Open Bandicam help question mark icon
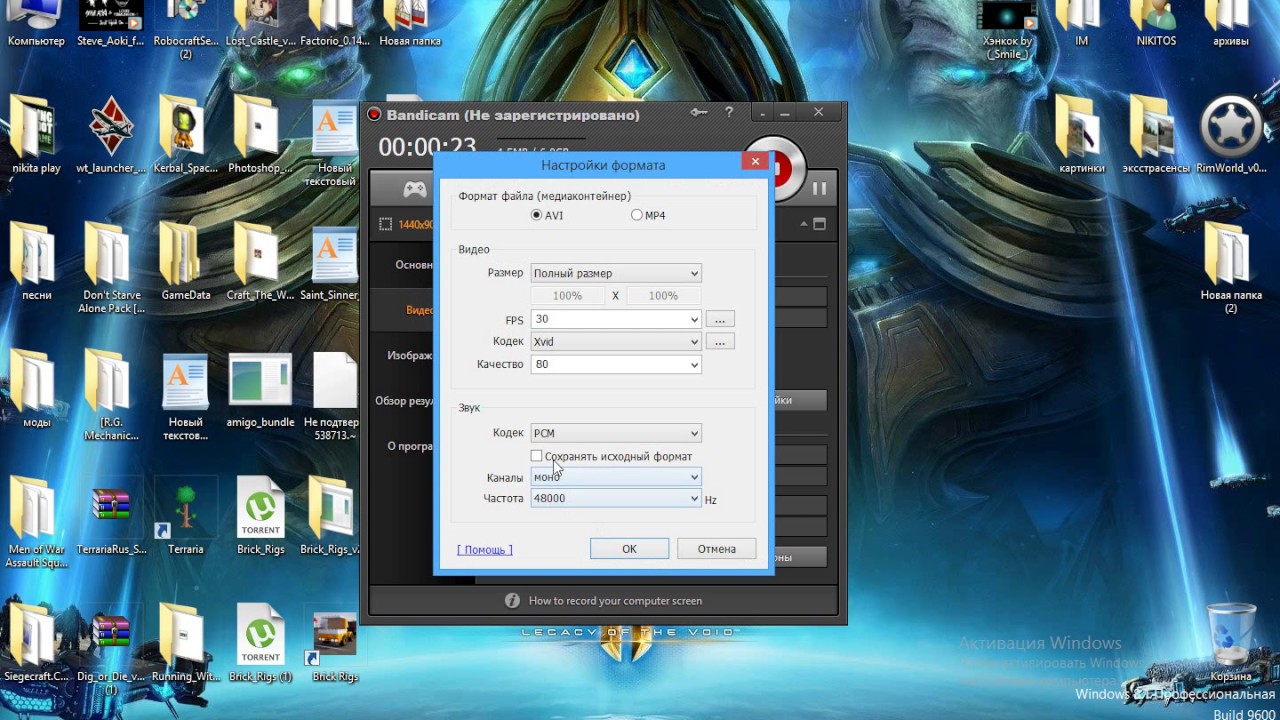 (x=729, y=113)
